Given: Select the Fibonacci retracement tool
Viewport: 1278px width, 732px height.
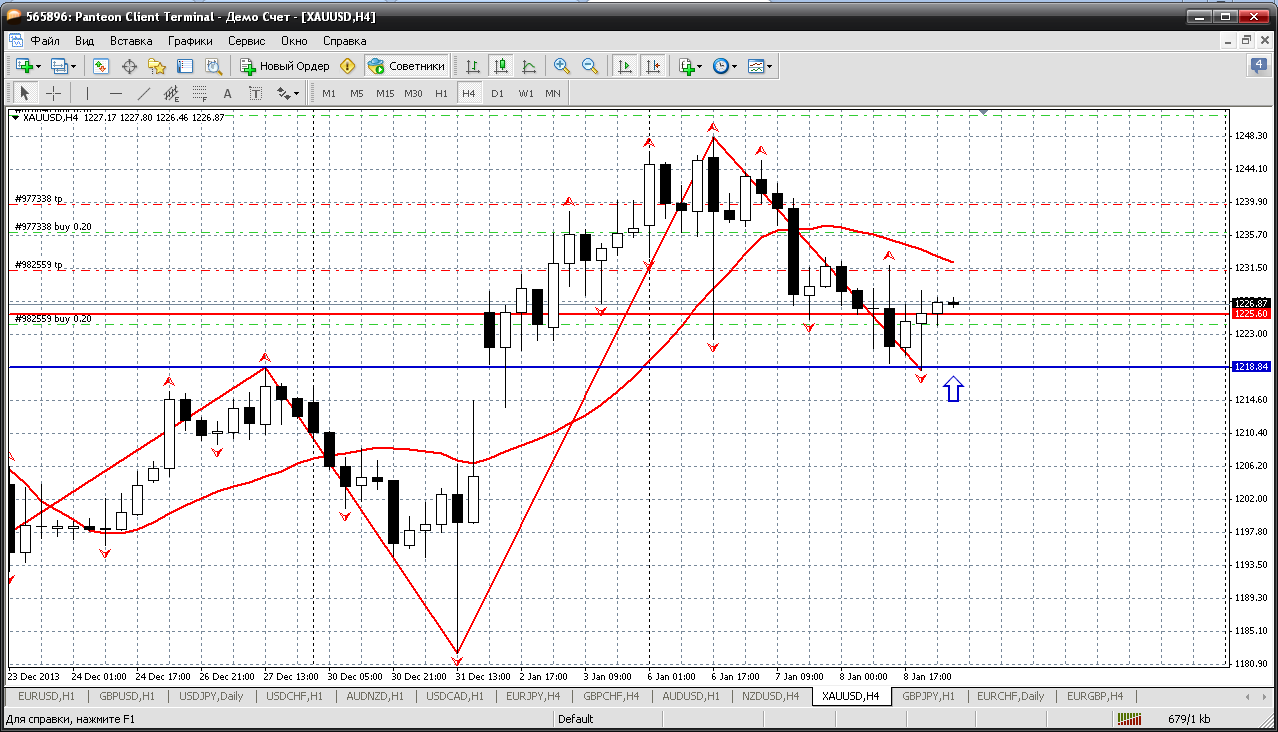Looking at the screenshot, I should [200, 93].
